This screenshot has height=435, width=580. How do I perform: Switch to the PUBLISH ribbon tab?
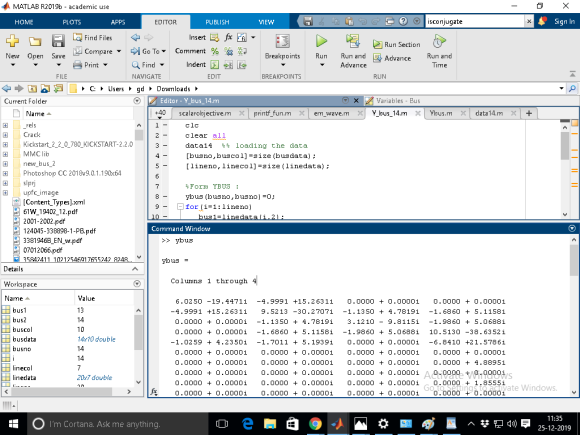[x=217, y=22]
